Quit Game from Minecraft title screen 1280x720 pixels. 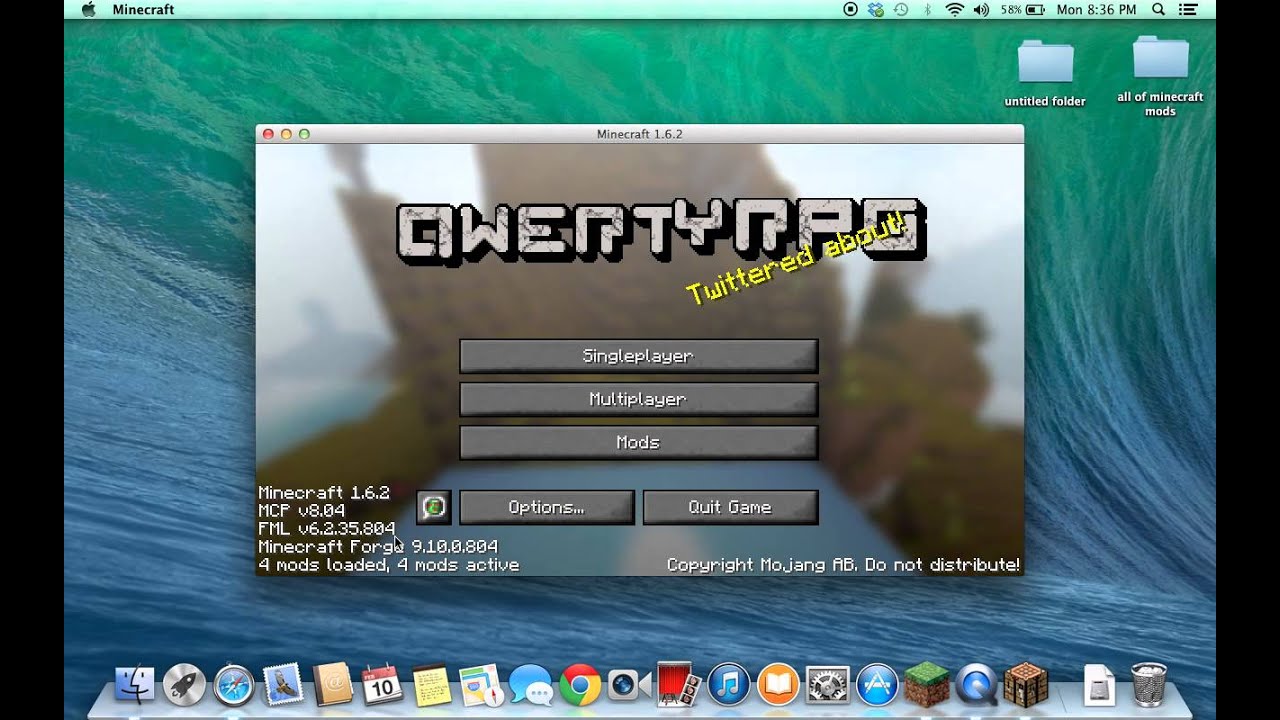tap(730, 507)
